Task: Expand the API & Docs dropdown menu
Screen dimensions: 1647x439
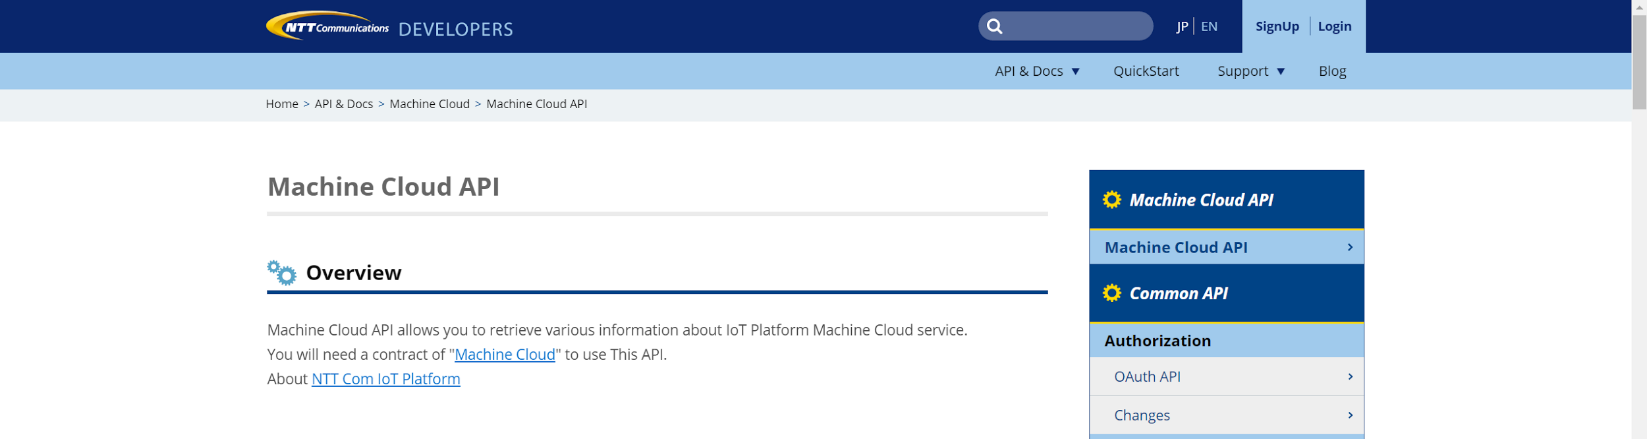Action: [x=1037, y=71]
